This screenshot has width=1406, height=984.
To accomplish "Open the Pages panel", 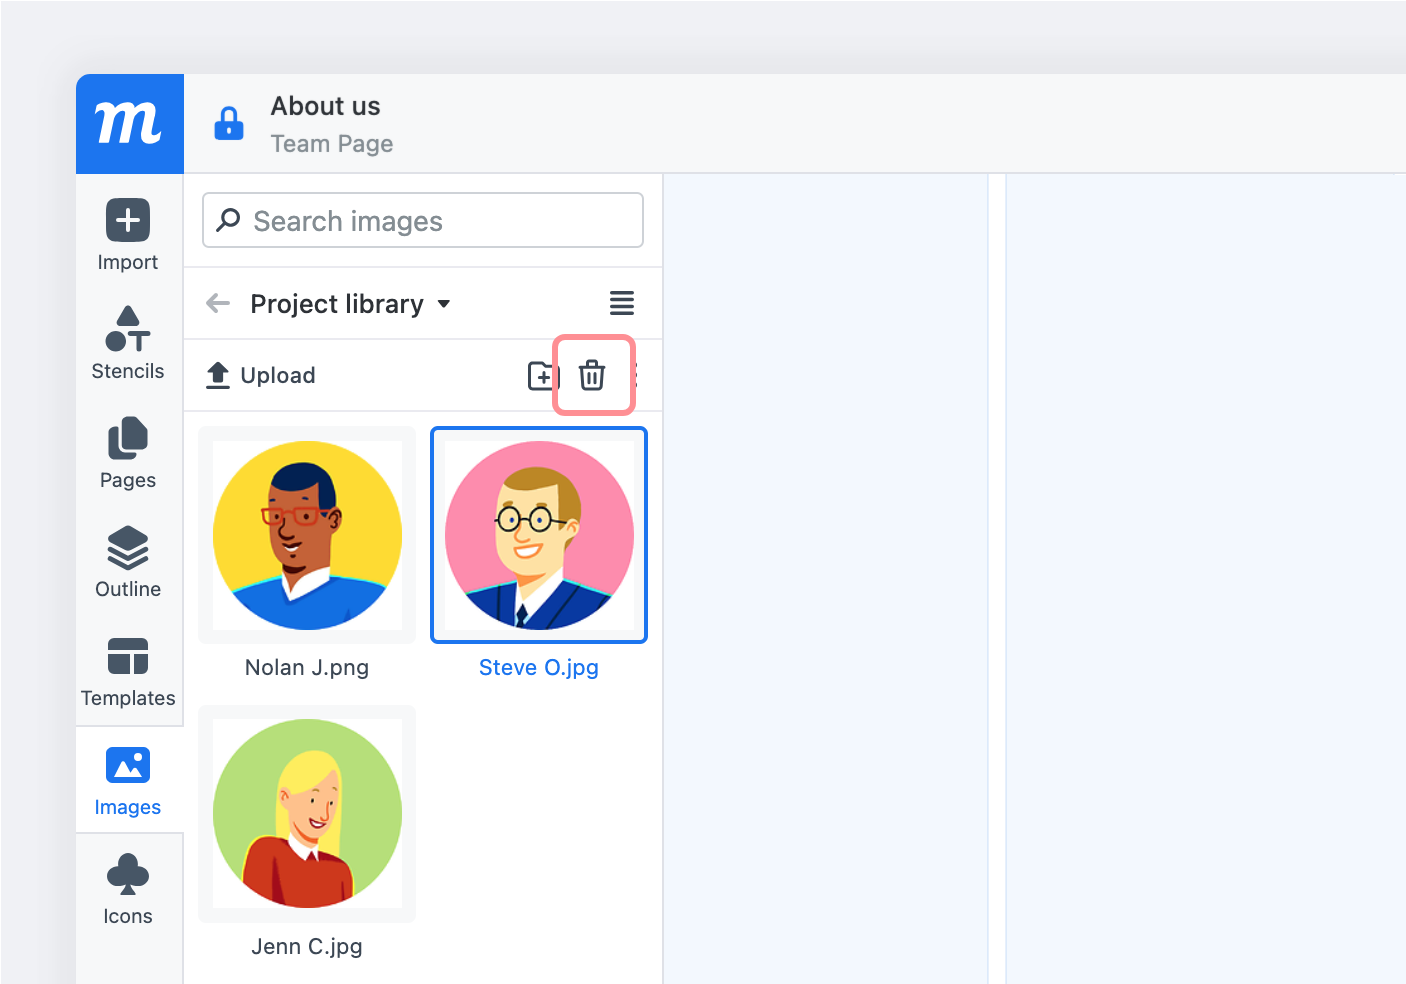I will pyautogui.click(x=128, y=452).
